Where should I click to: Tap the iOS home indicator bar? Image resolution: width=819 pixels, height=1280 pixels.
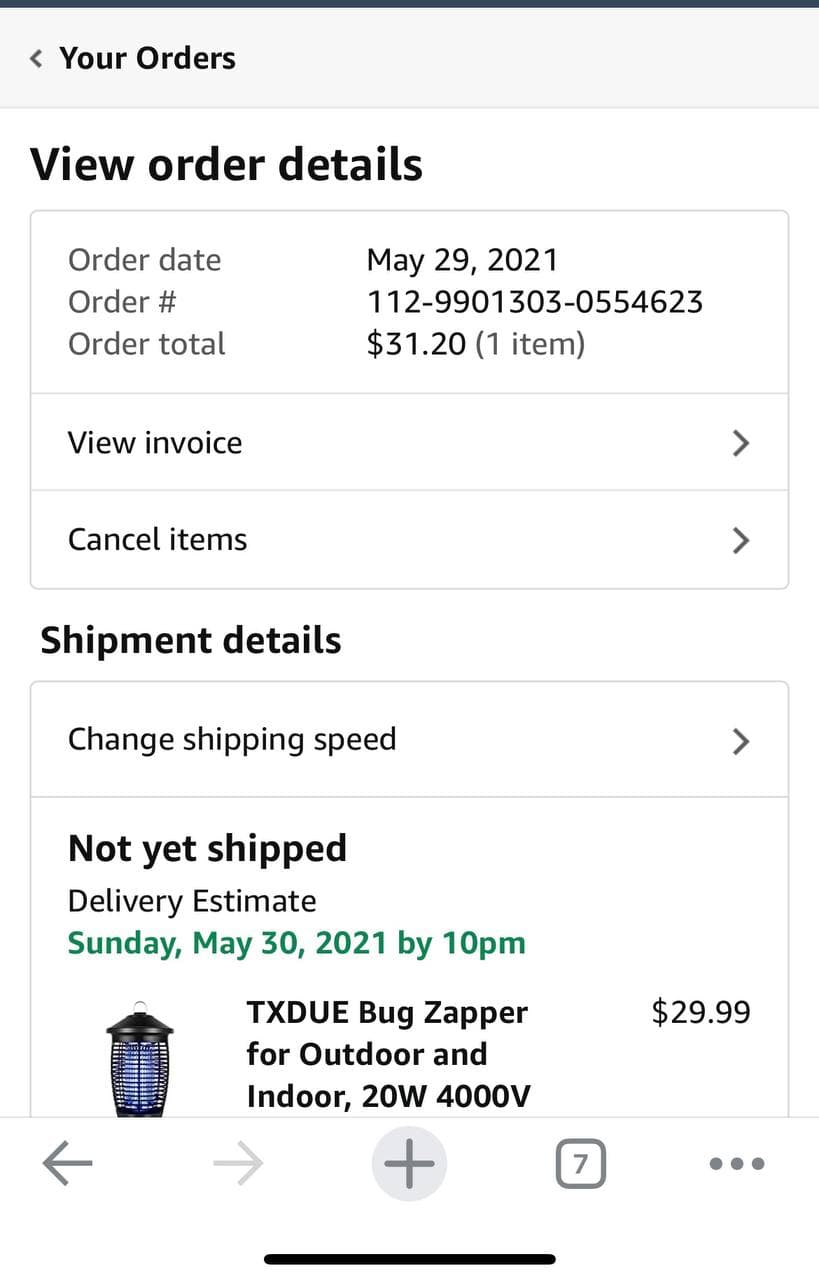pos(409,1259)
